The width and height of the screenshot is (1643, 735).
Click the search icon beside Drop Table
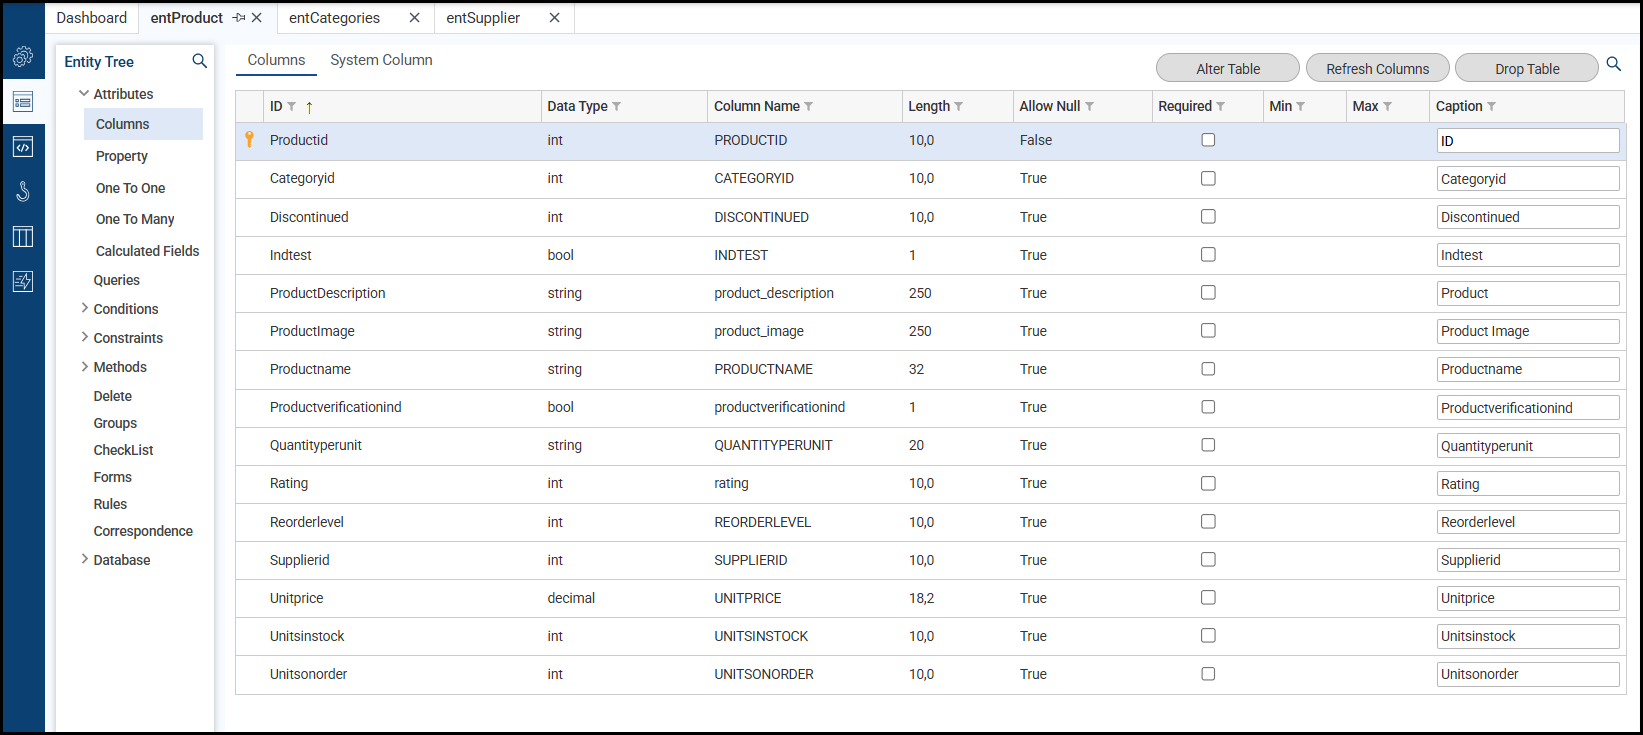coord(1614,64)
